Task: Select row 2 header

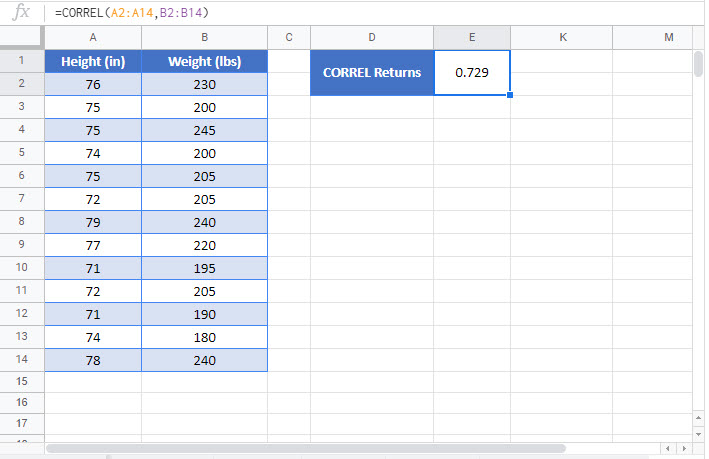Action: click(22, 84)
